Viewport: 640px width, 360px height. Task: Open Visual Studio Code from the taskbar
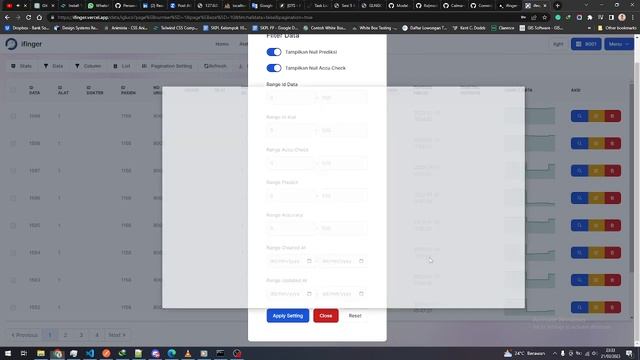click(x=90, y=353)
